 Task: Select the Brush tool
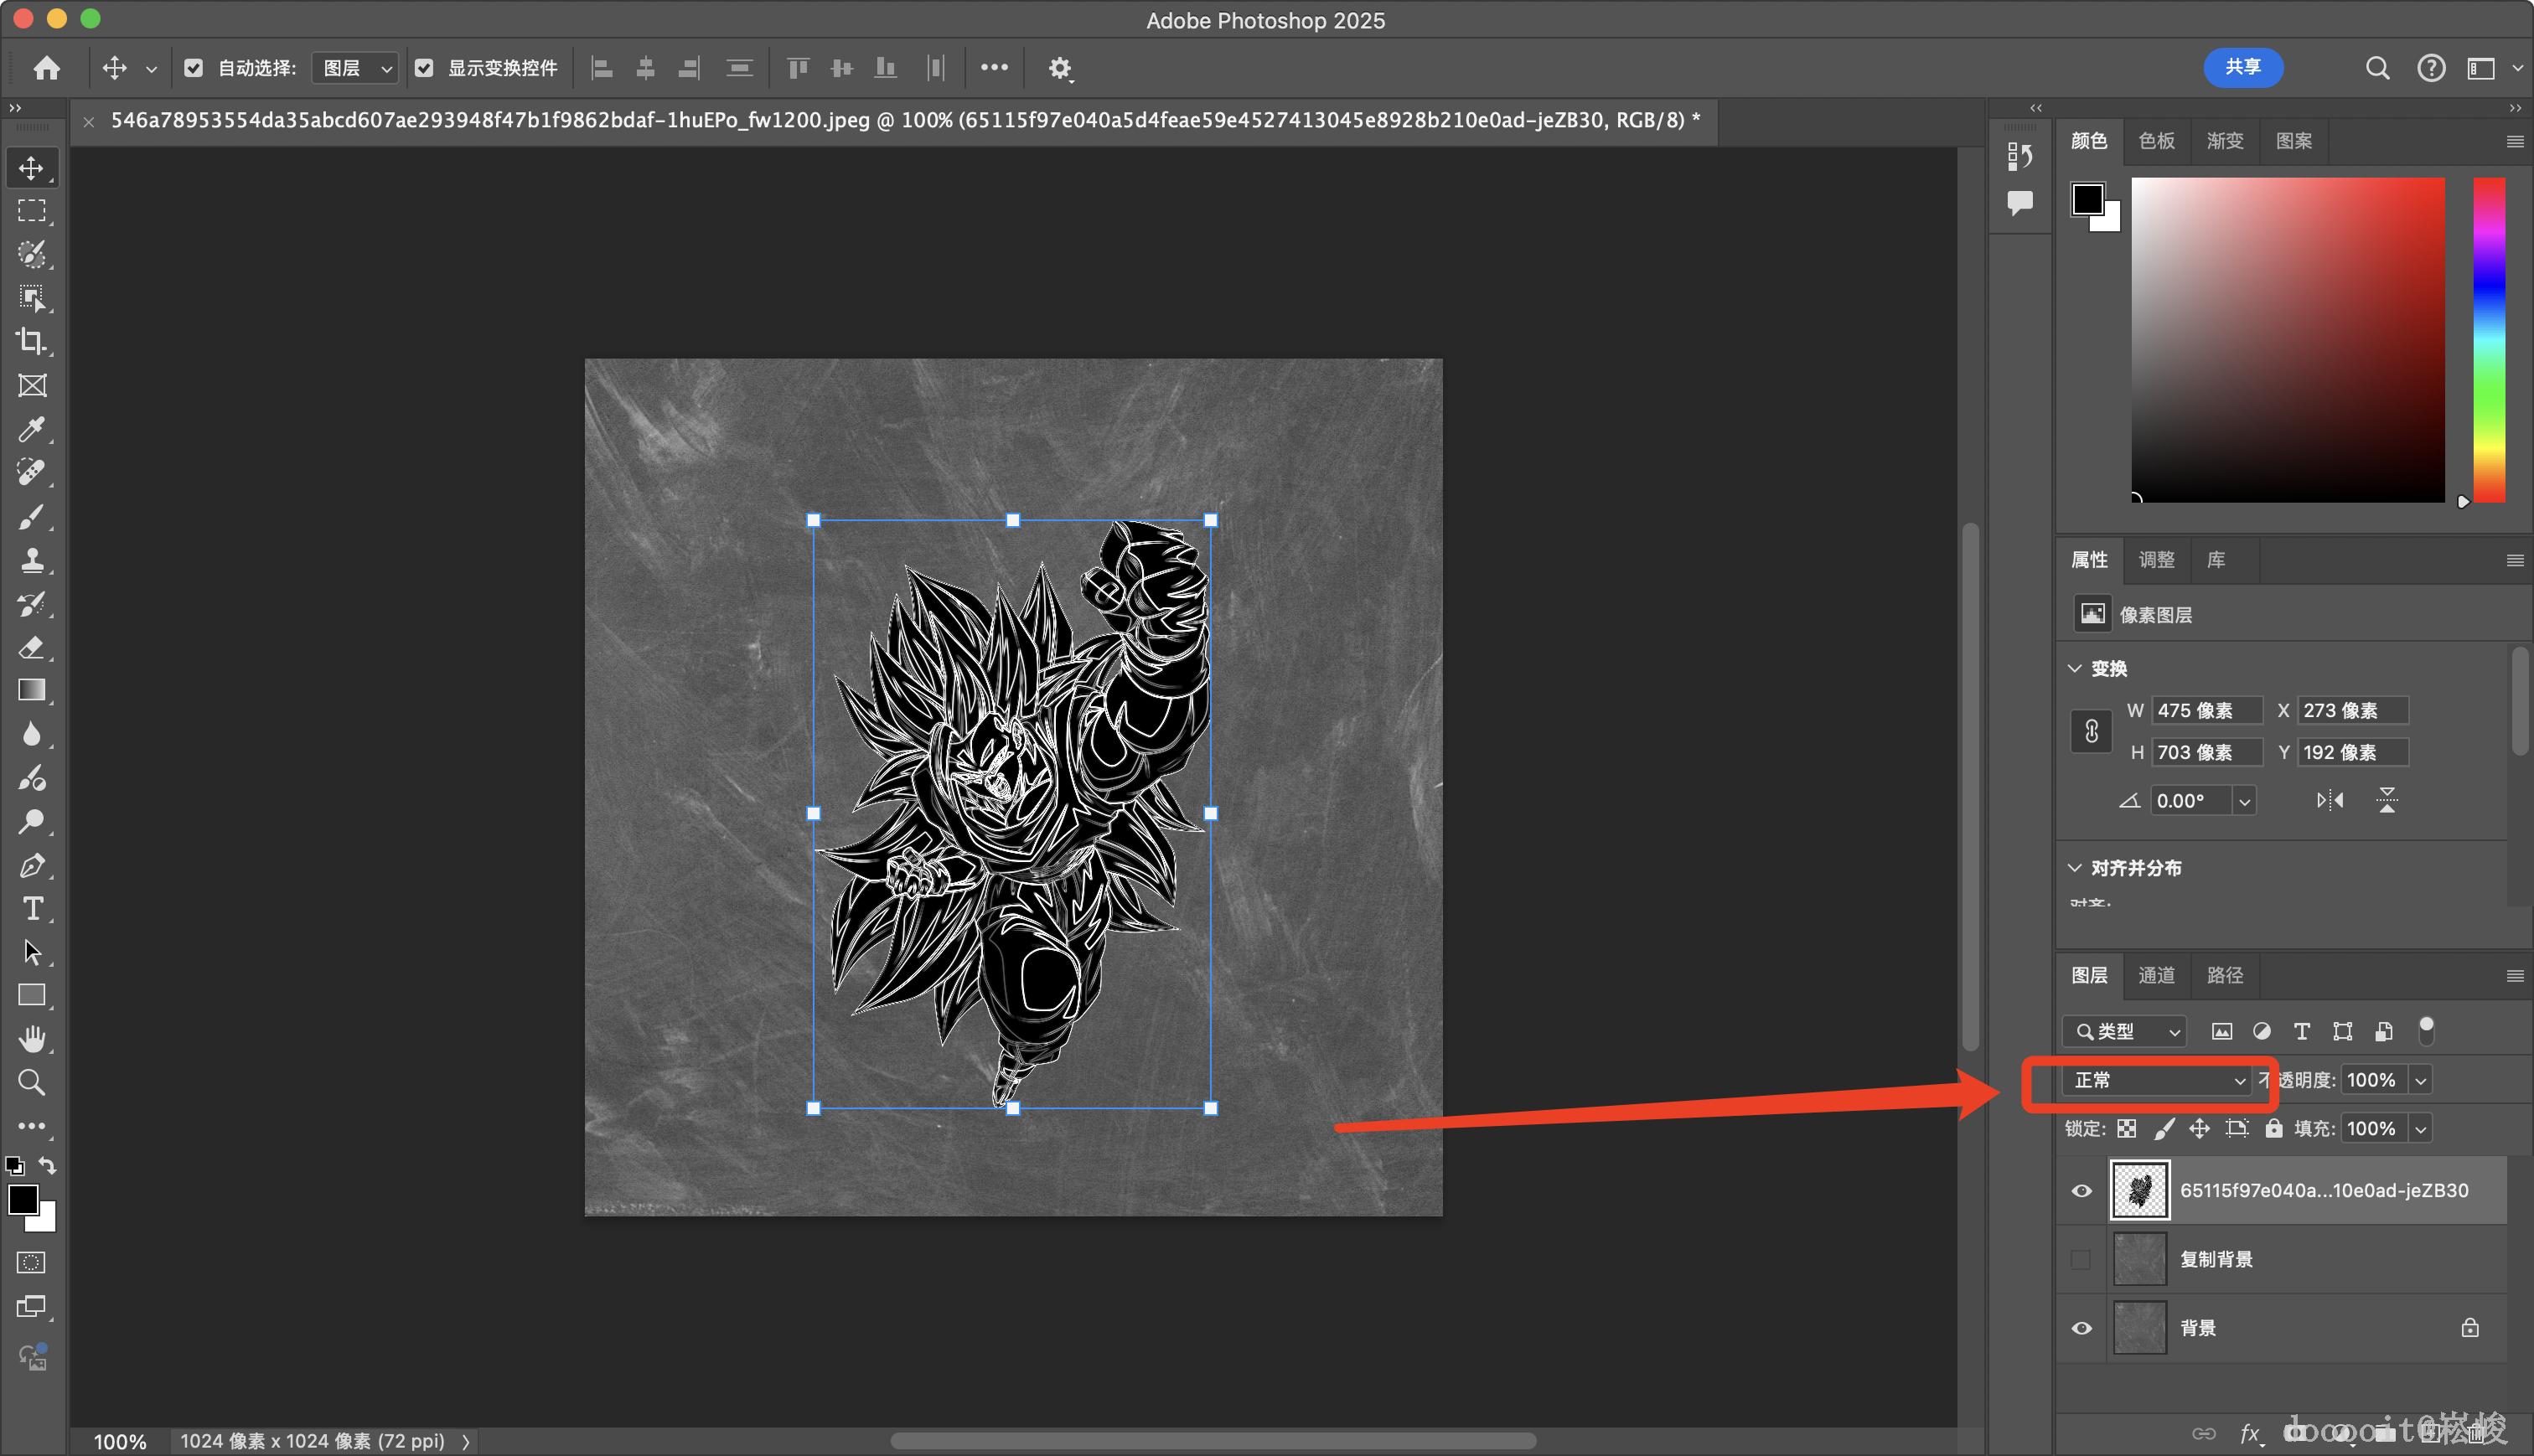pos(31,517)
